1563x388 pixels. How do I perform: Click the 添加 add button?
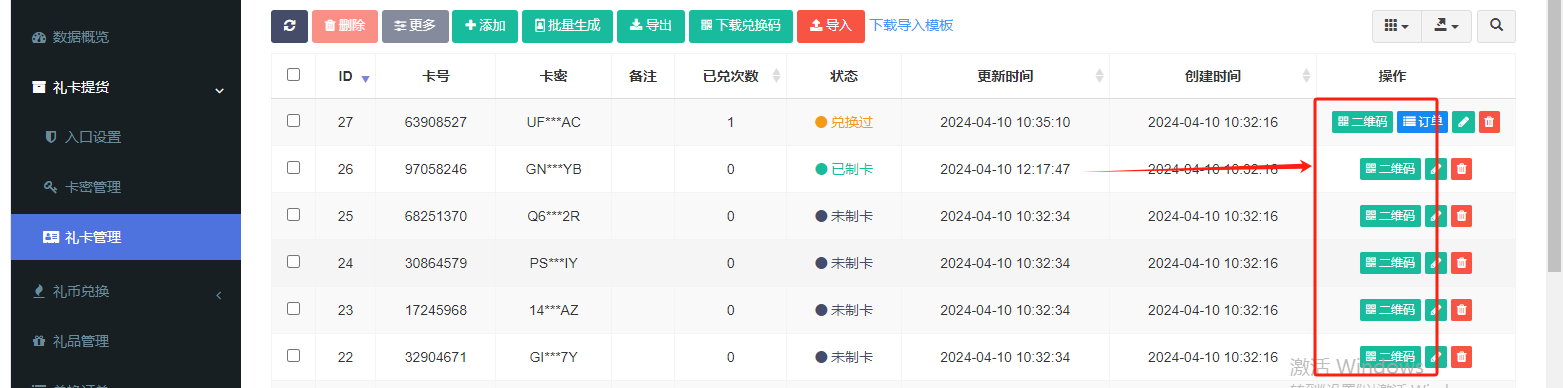(x=485, y=26)
